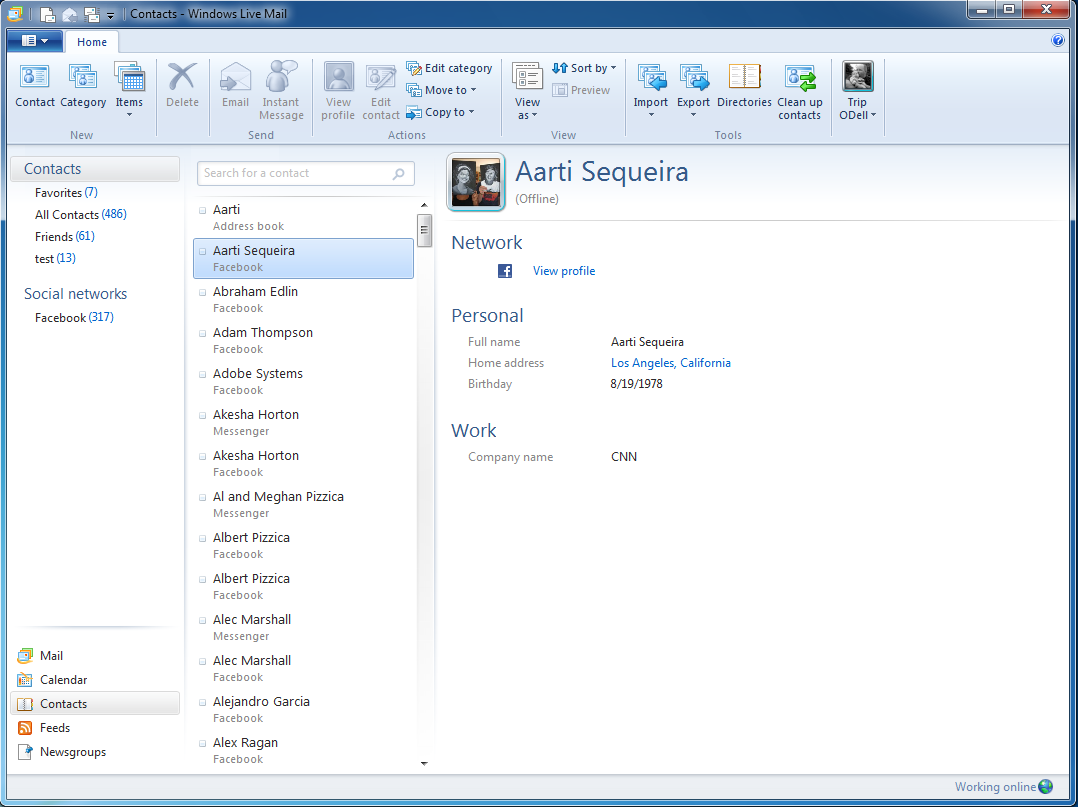
Task: Click the search magnifier icon
Action: coord(399,174)
